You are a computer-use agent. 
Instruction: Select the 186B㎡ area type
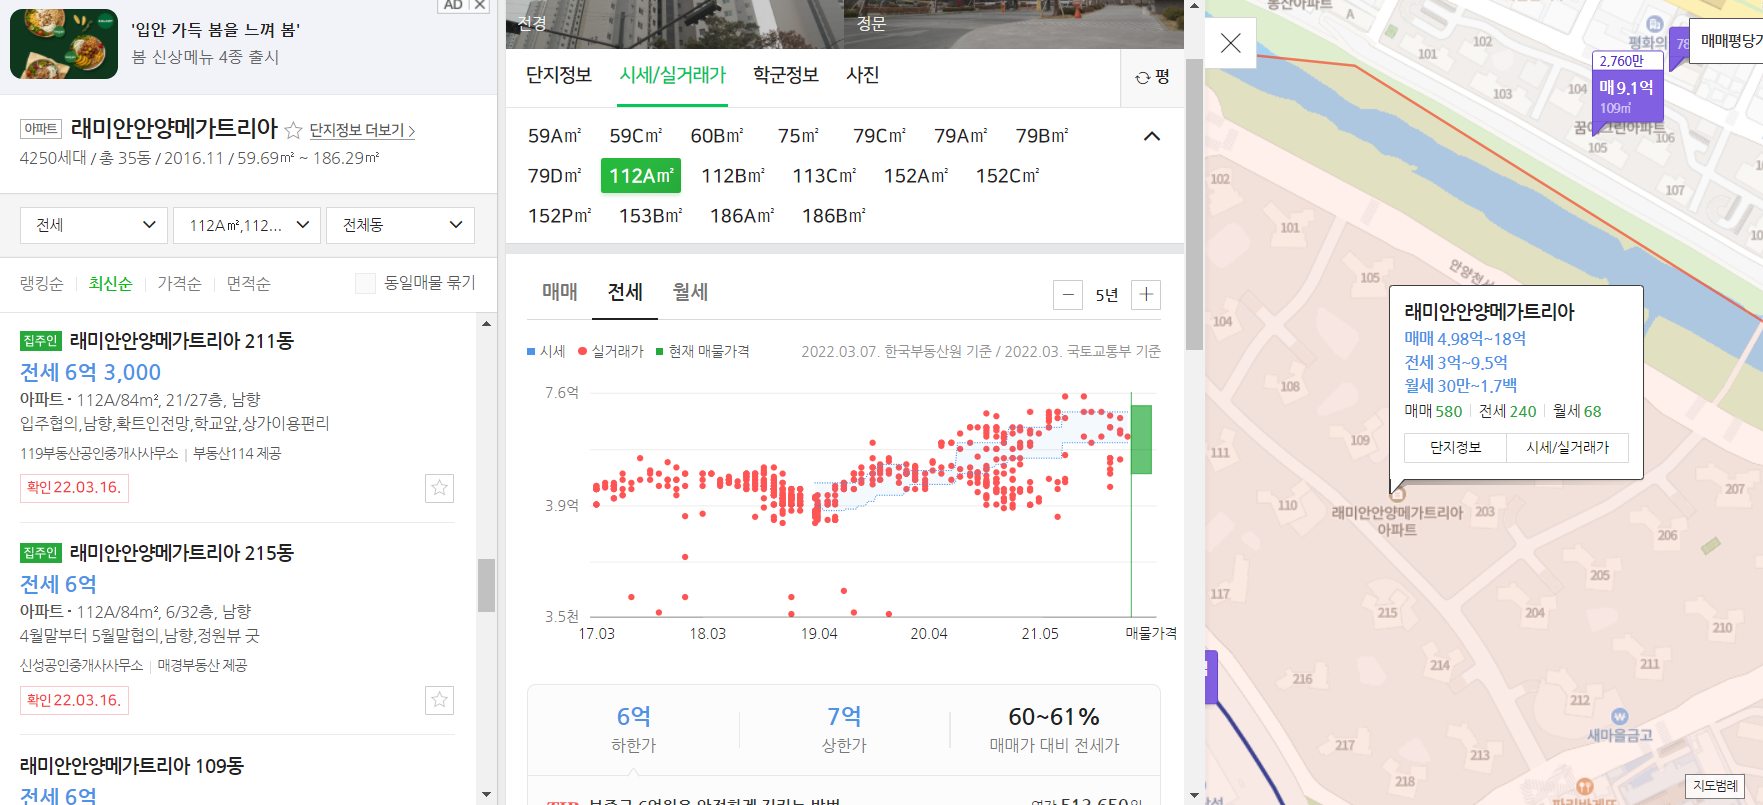coord(834,216)
